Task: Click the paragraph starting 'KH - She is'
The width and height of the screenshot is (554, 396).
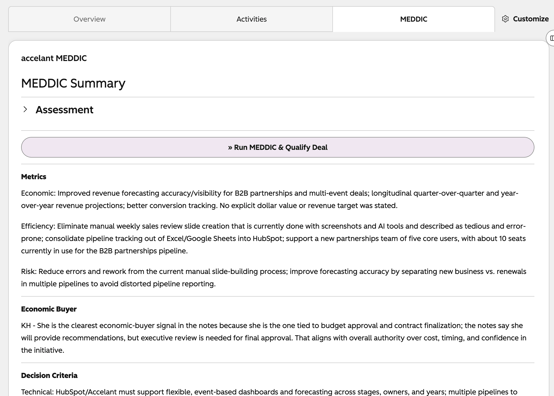Action: tap(273, 338)
